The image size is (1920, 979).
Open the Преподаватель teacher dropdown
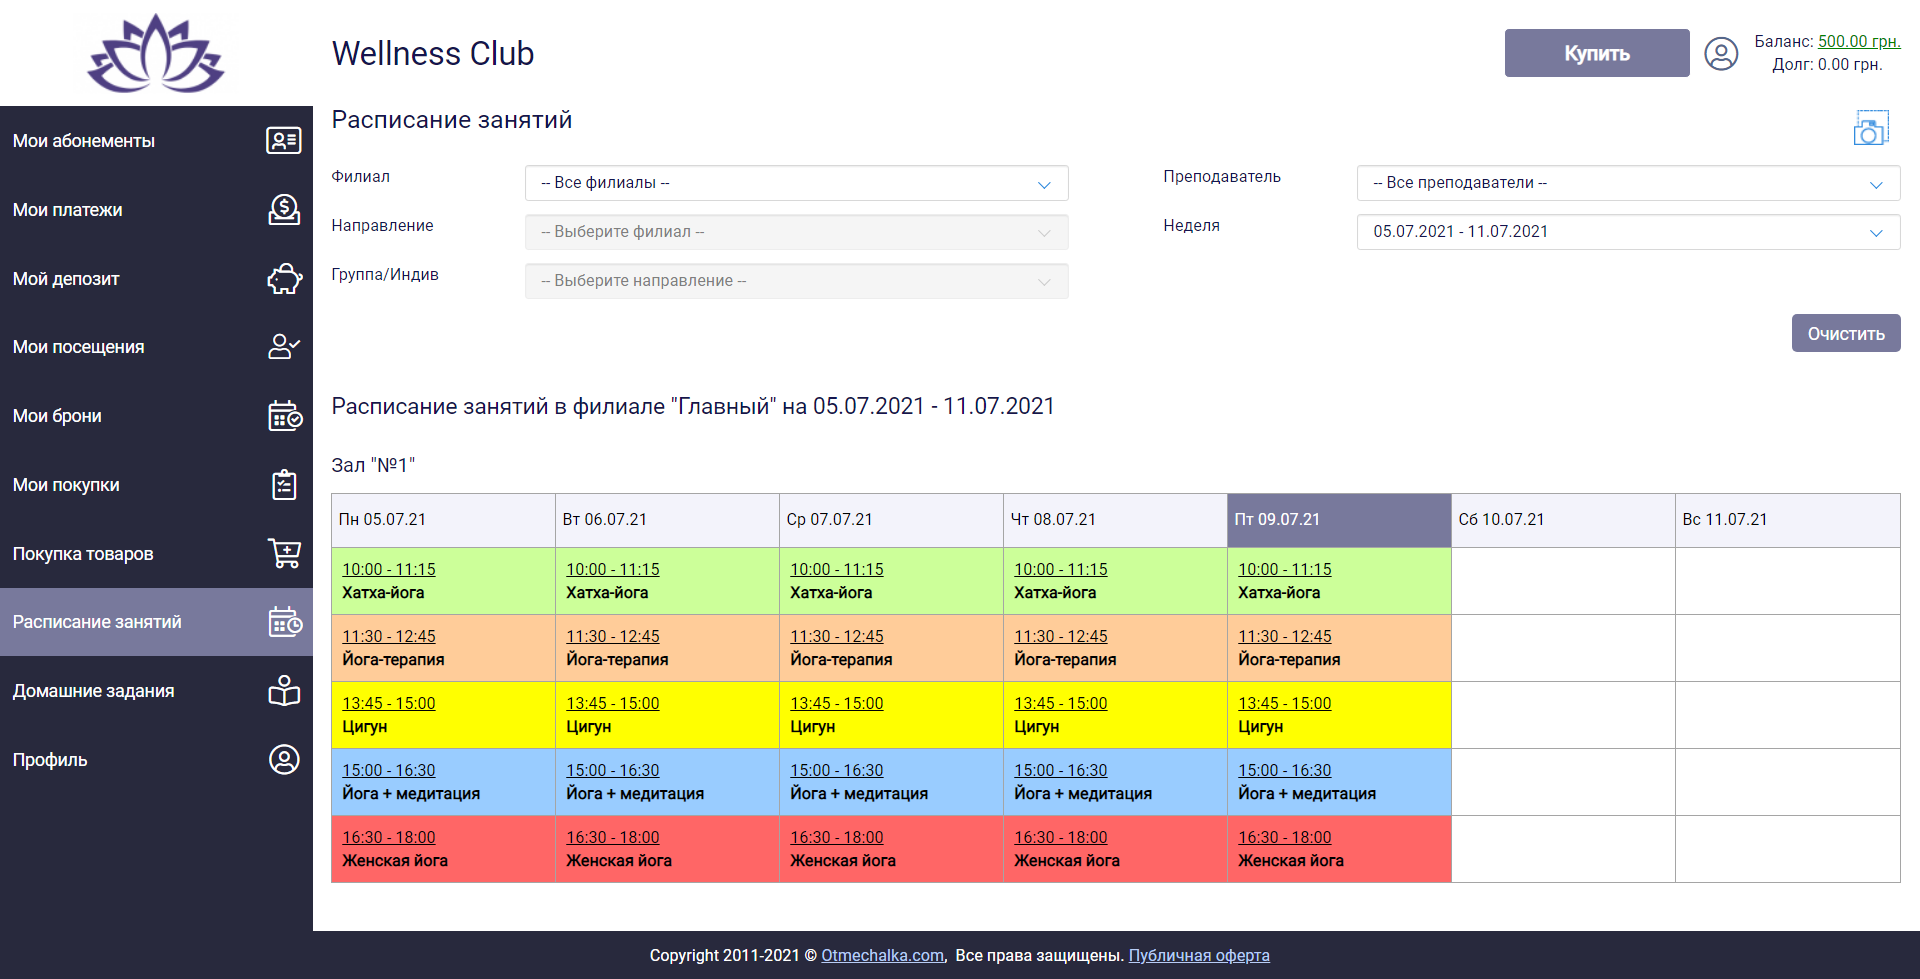(1627, 183)
